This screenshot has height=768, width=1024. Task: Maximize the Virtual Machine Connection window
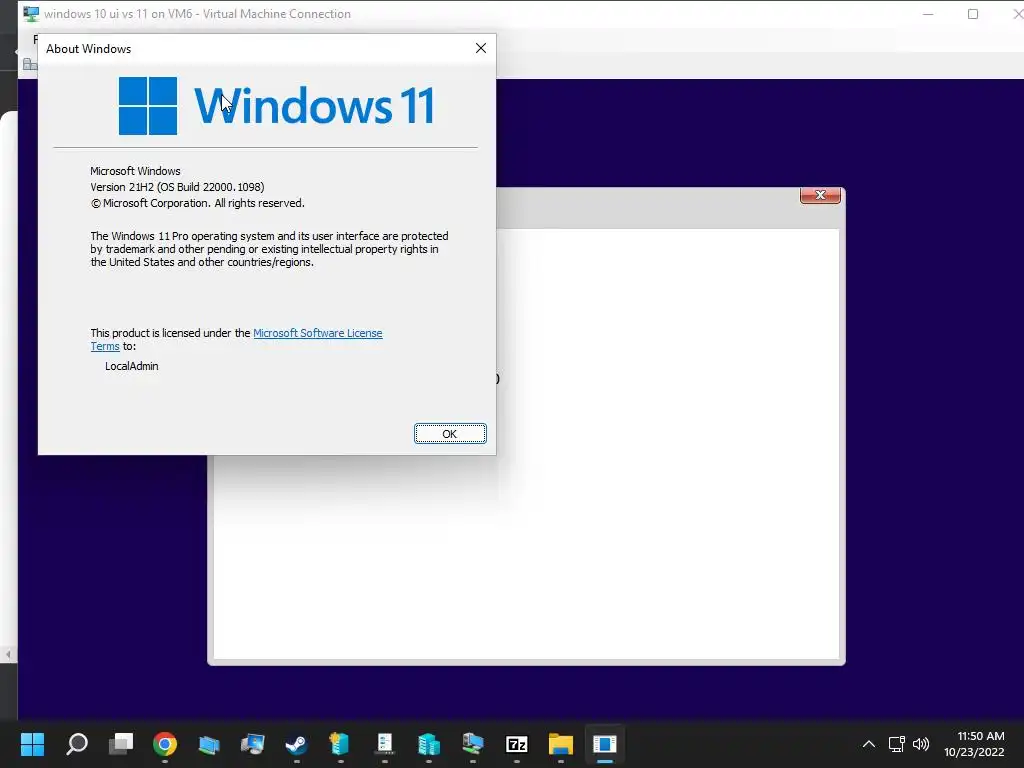point(972,14)
